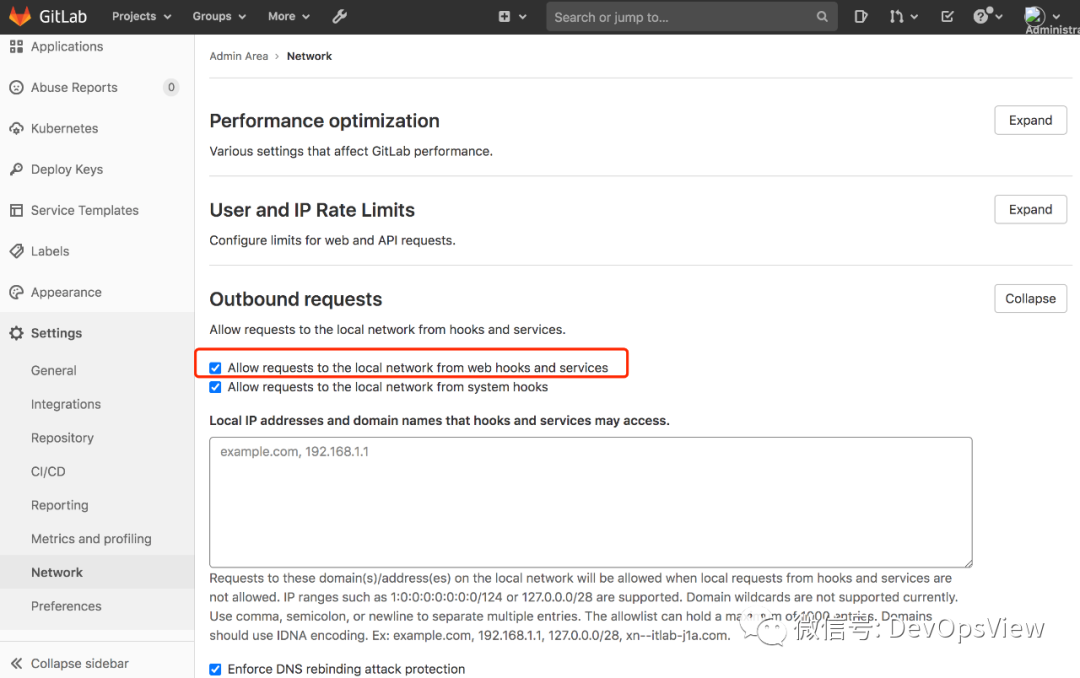Click the Deploy Keys key icon
This screenshot has width=1080, height=678.
pos(17,169)
